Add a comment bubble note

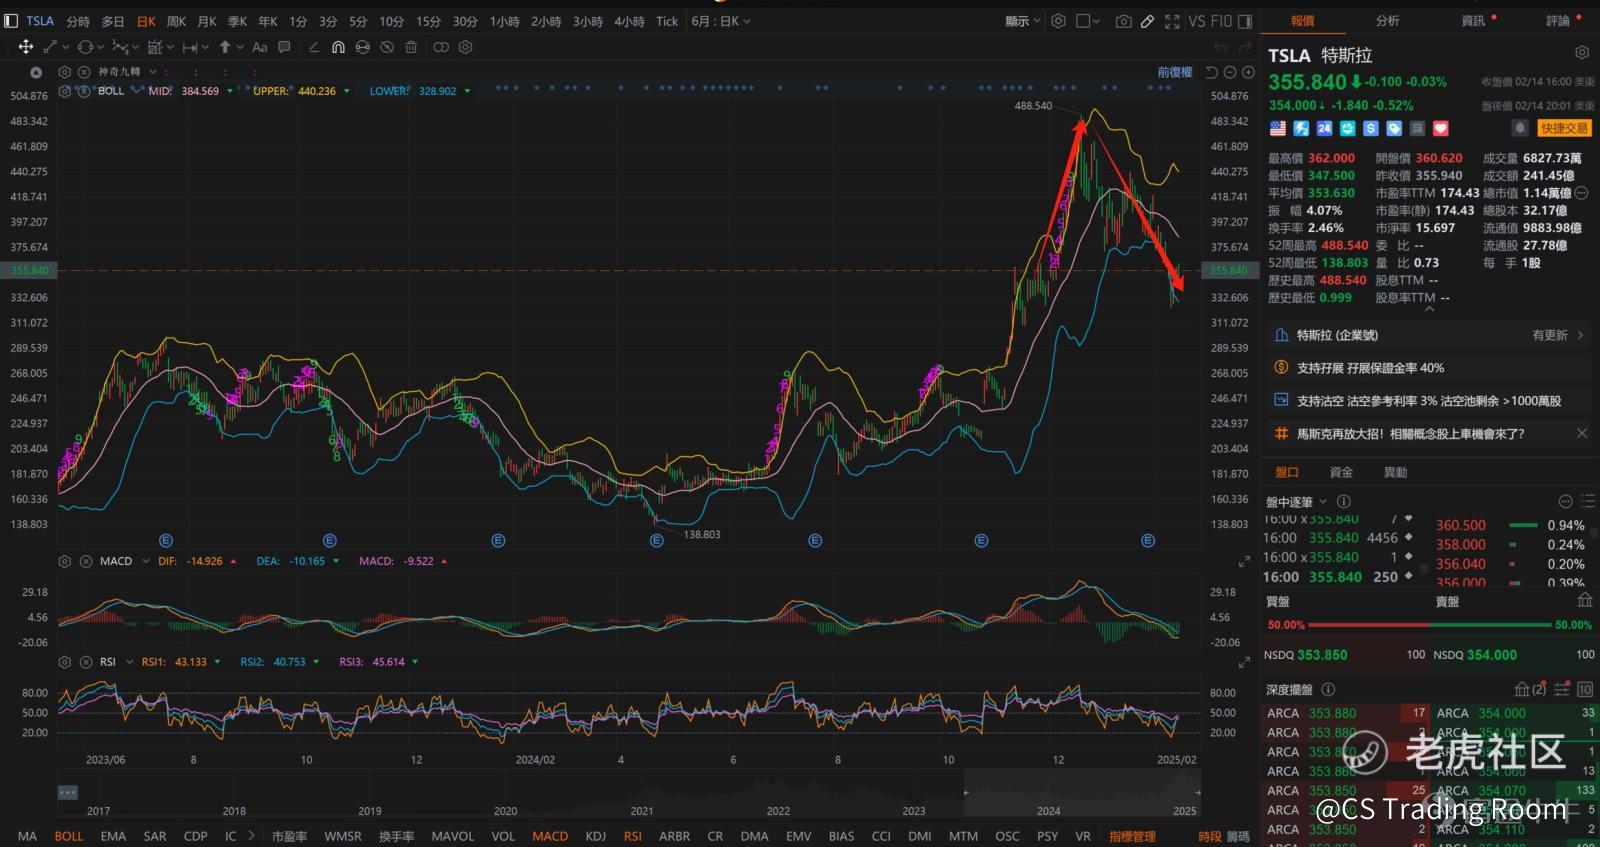coord(284,47)
